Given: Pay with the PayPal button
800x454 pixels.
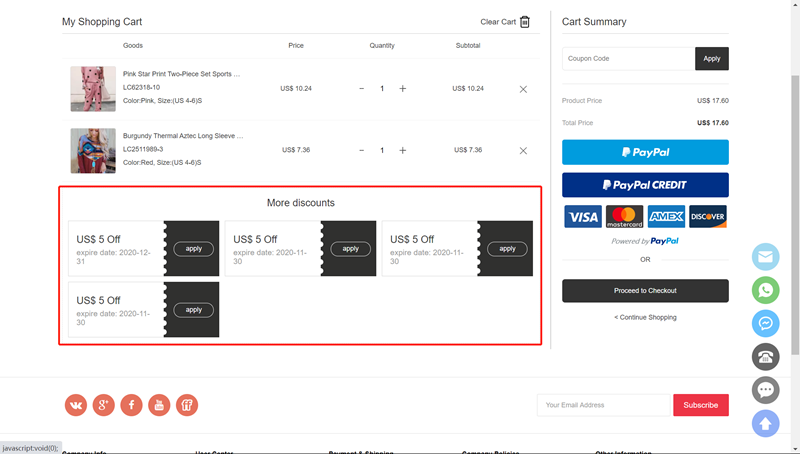Looking at the screenshot, I should (645, 152).
